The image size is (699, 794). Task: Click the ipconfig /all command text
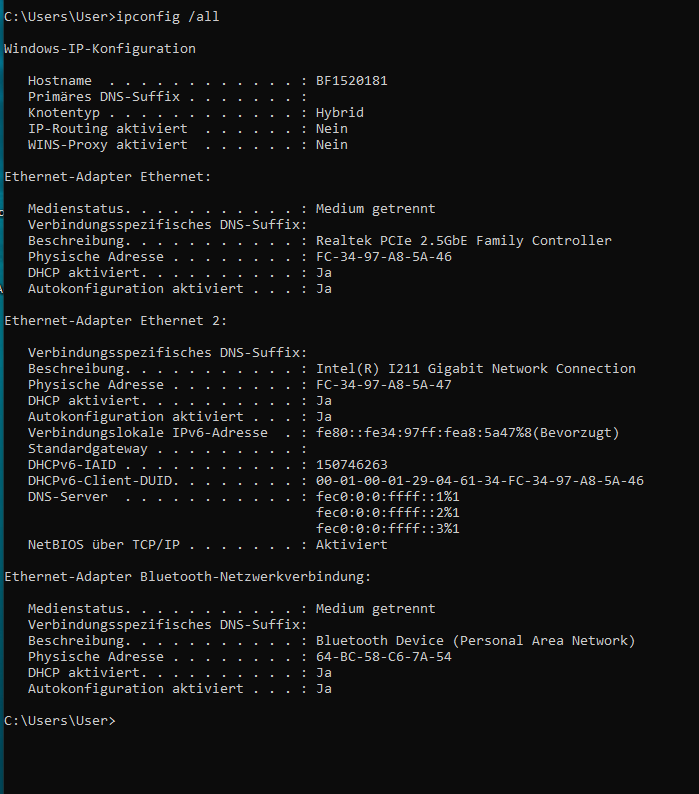point(168,17)
